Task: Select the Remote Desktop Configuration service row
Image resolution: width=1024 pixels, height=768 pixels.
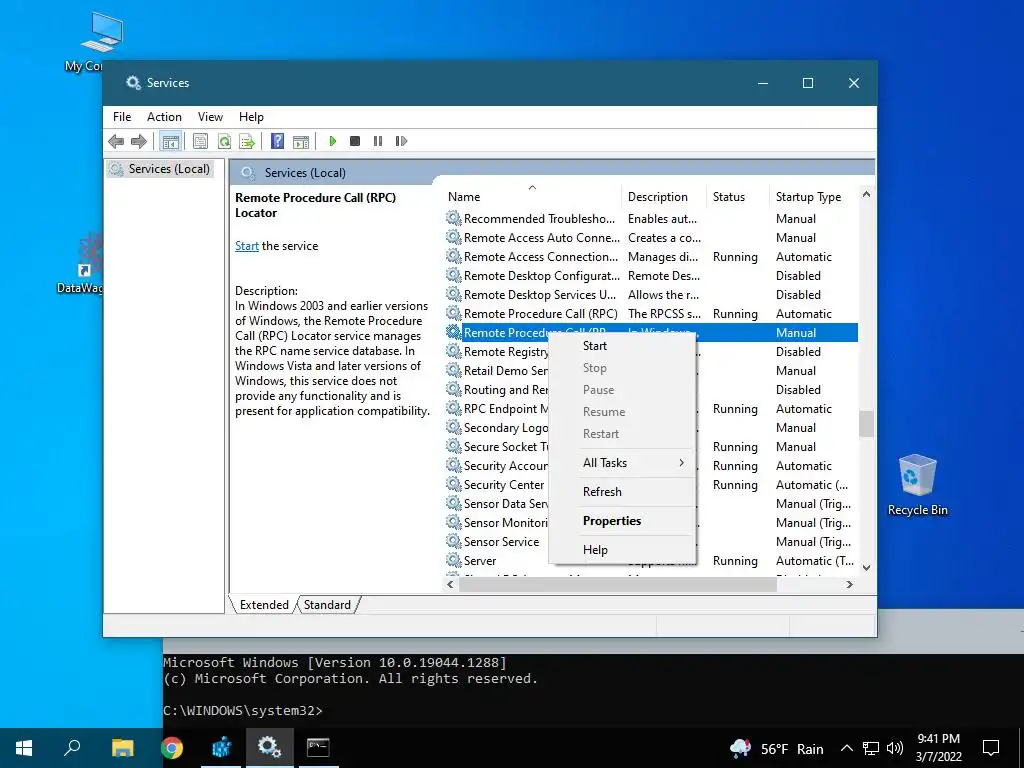Action: (651, 276)
